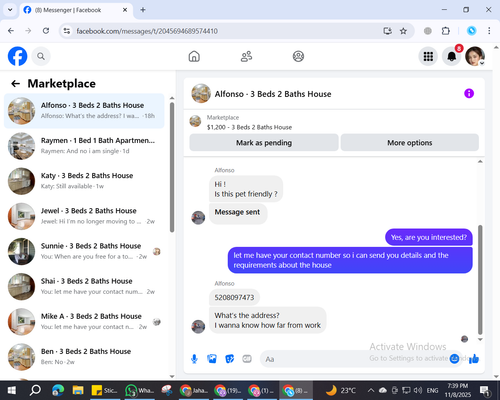The width and height of the screenshot is (500, 400).
Task: Open Sticky Notes from taskbar
Action: tap(105, 390)
